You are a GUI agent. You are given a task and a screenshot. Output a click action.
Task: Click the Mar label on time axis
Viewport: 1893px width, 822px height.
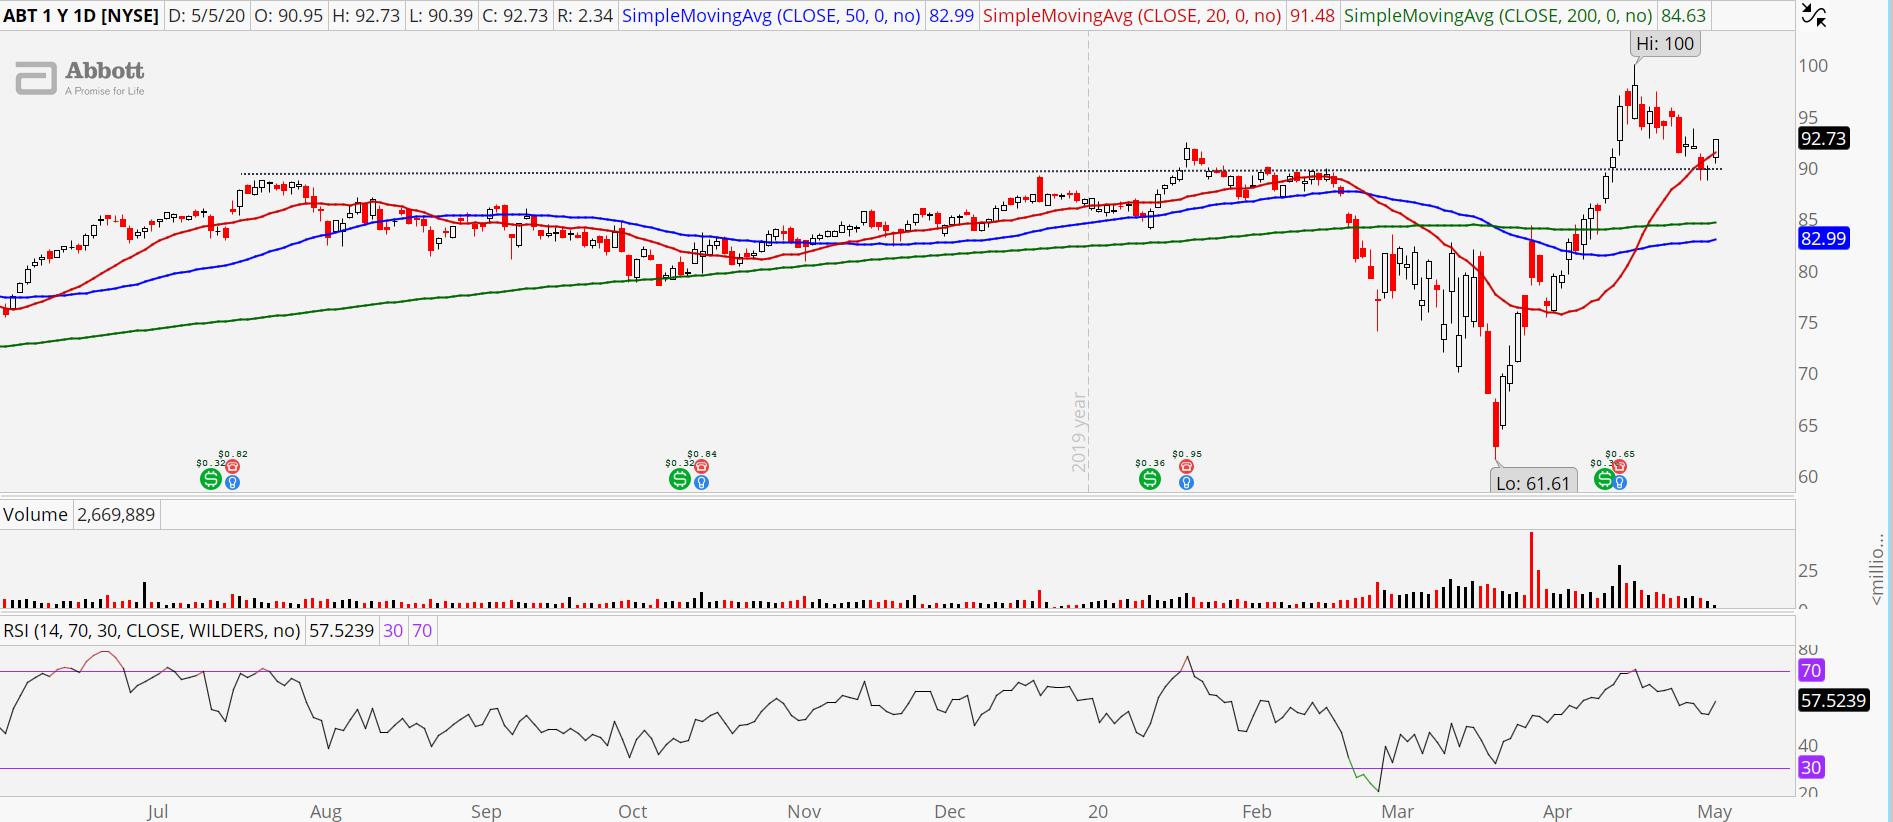(1397, 811)
